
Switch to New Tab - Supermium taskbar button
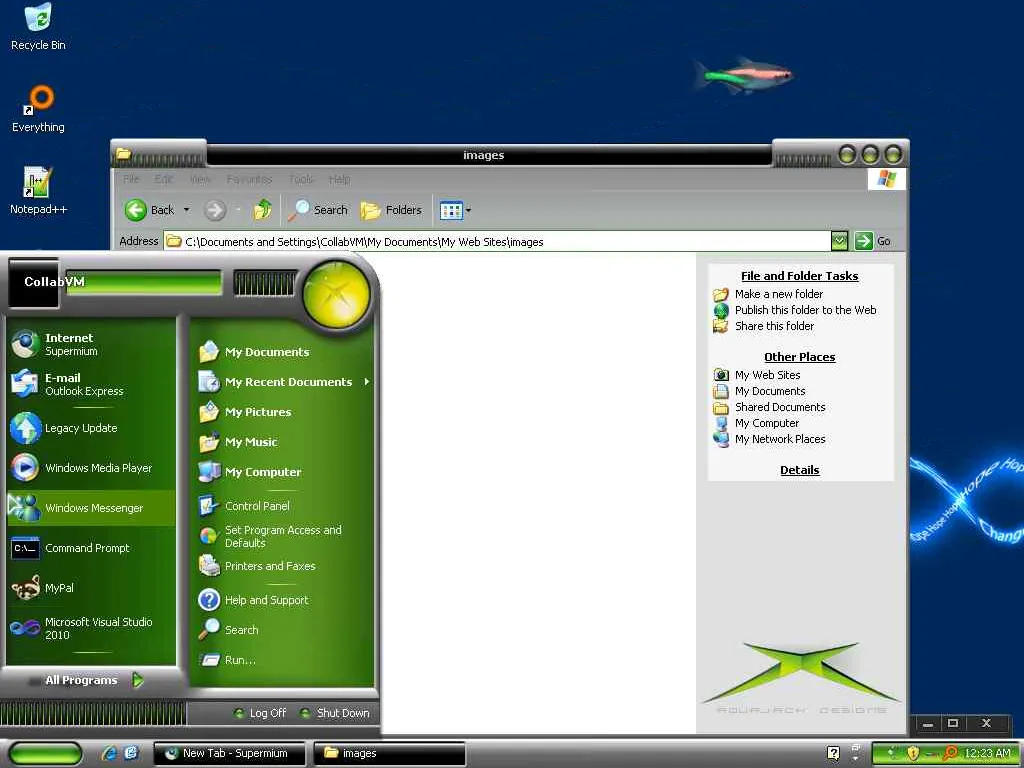coord(230,753)
